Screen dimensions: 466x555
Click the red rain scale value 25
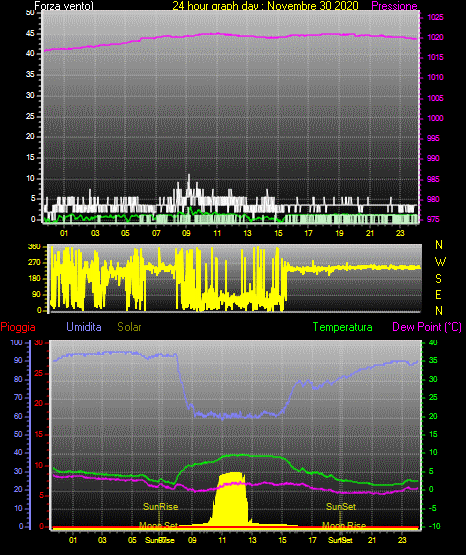(x=39, y=373)
